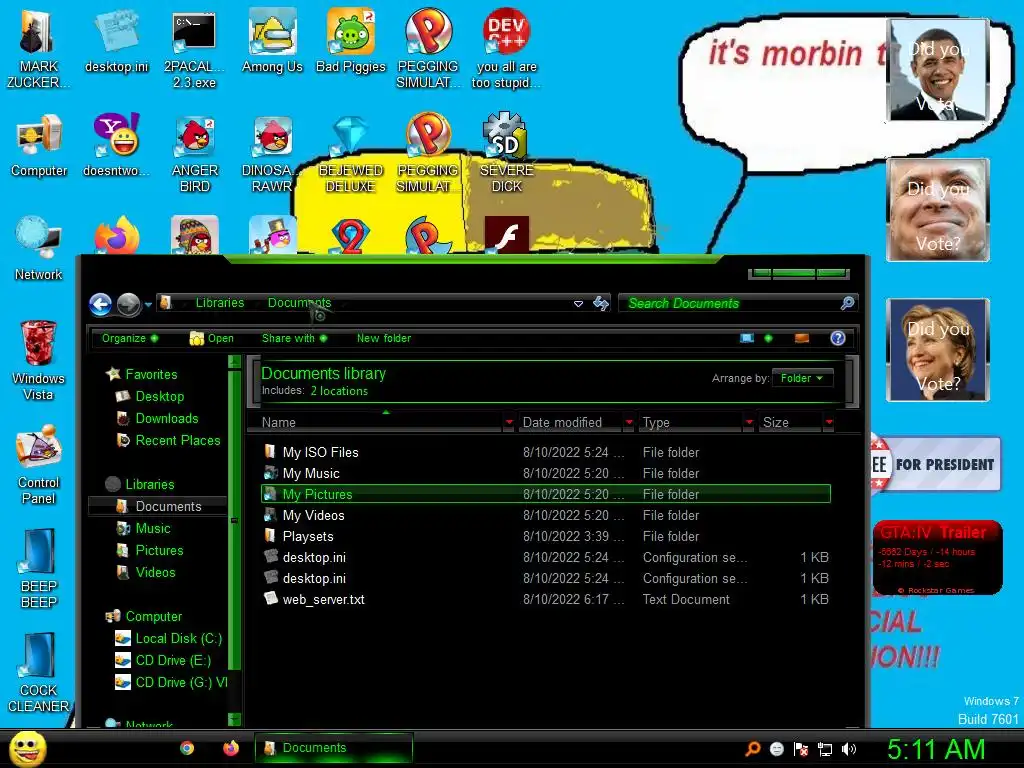
Task: Select the web_server.txt file
Action: (x=545, y=599)
